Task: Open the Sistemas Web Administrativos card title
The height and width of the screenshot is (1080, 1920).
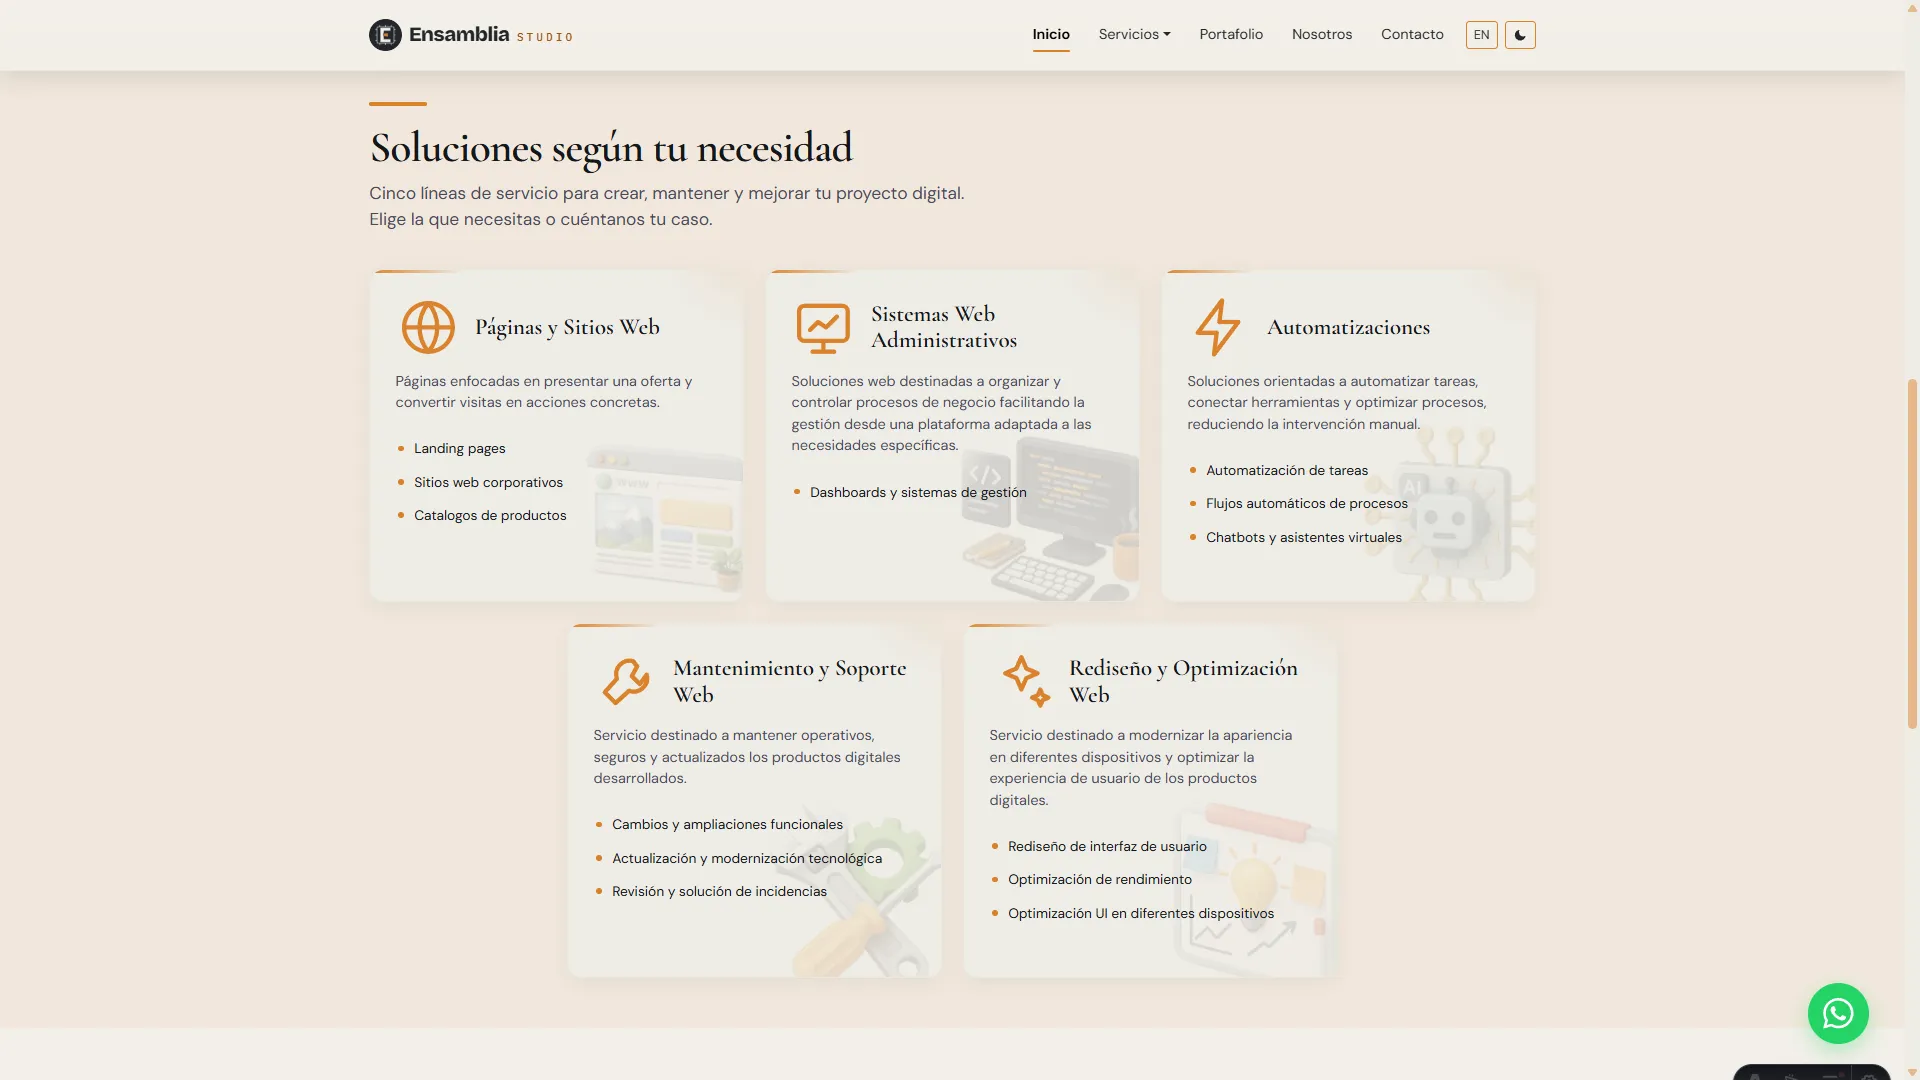Action: click(x=943, y=327)
